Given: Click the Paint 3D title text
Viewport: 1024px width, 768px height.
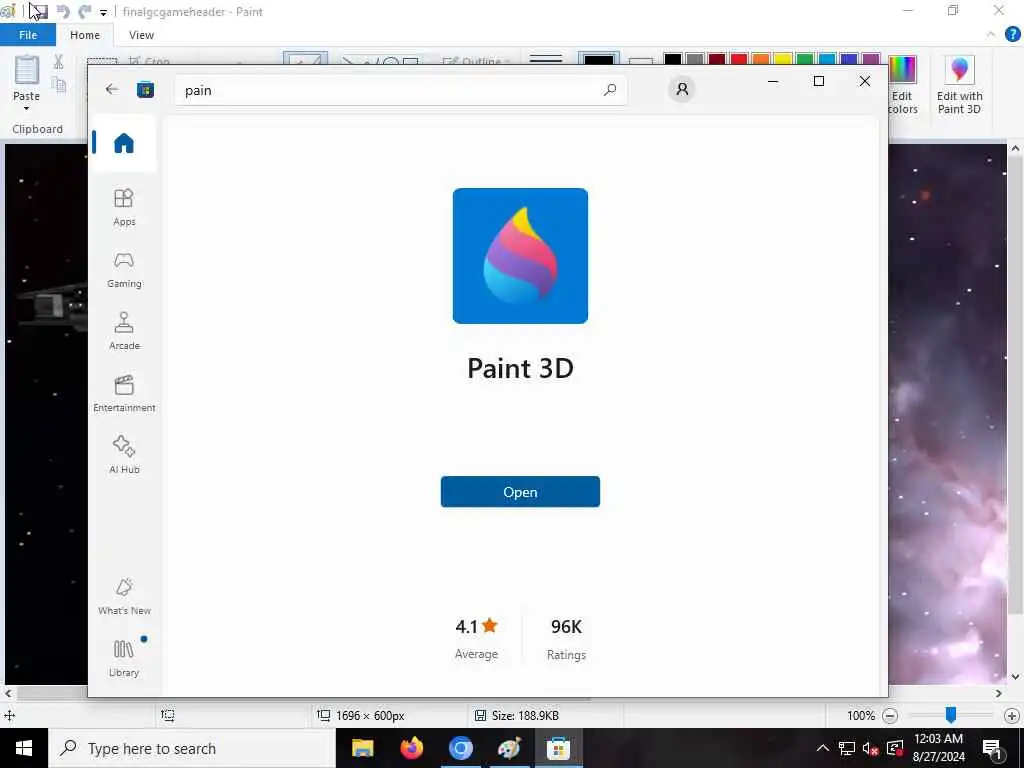Looking at the screenshot, I should [520, 368].
